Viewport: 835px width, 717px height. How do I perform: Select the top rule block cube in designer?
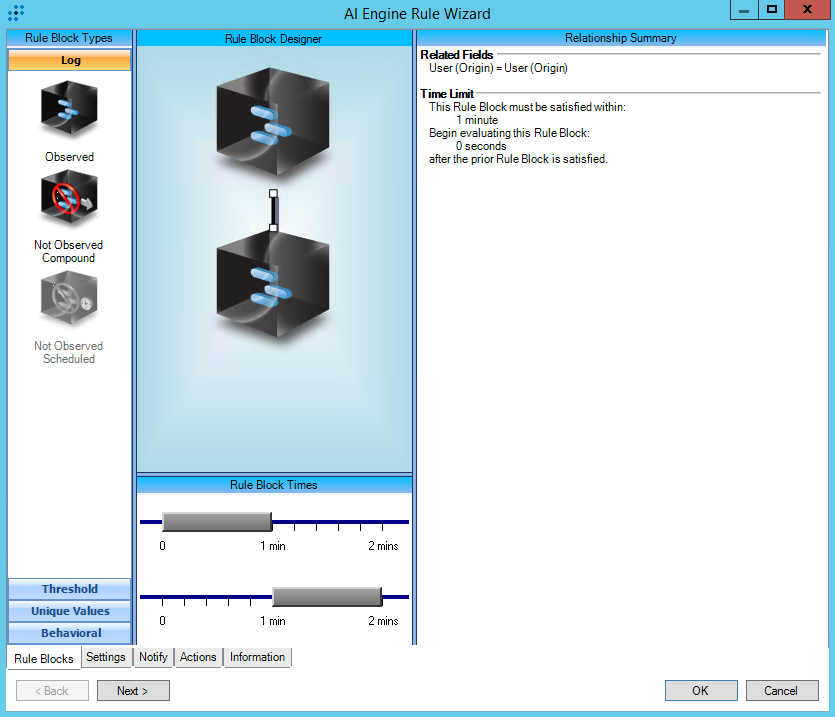[273, 122]
